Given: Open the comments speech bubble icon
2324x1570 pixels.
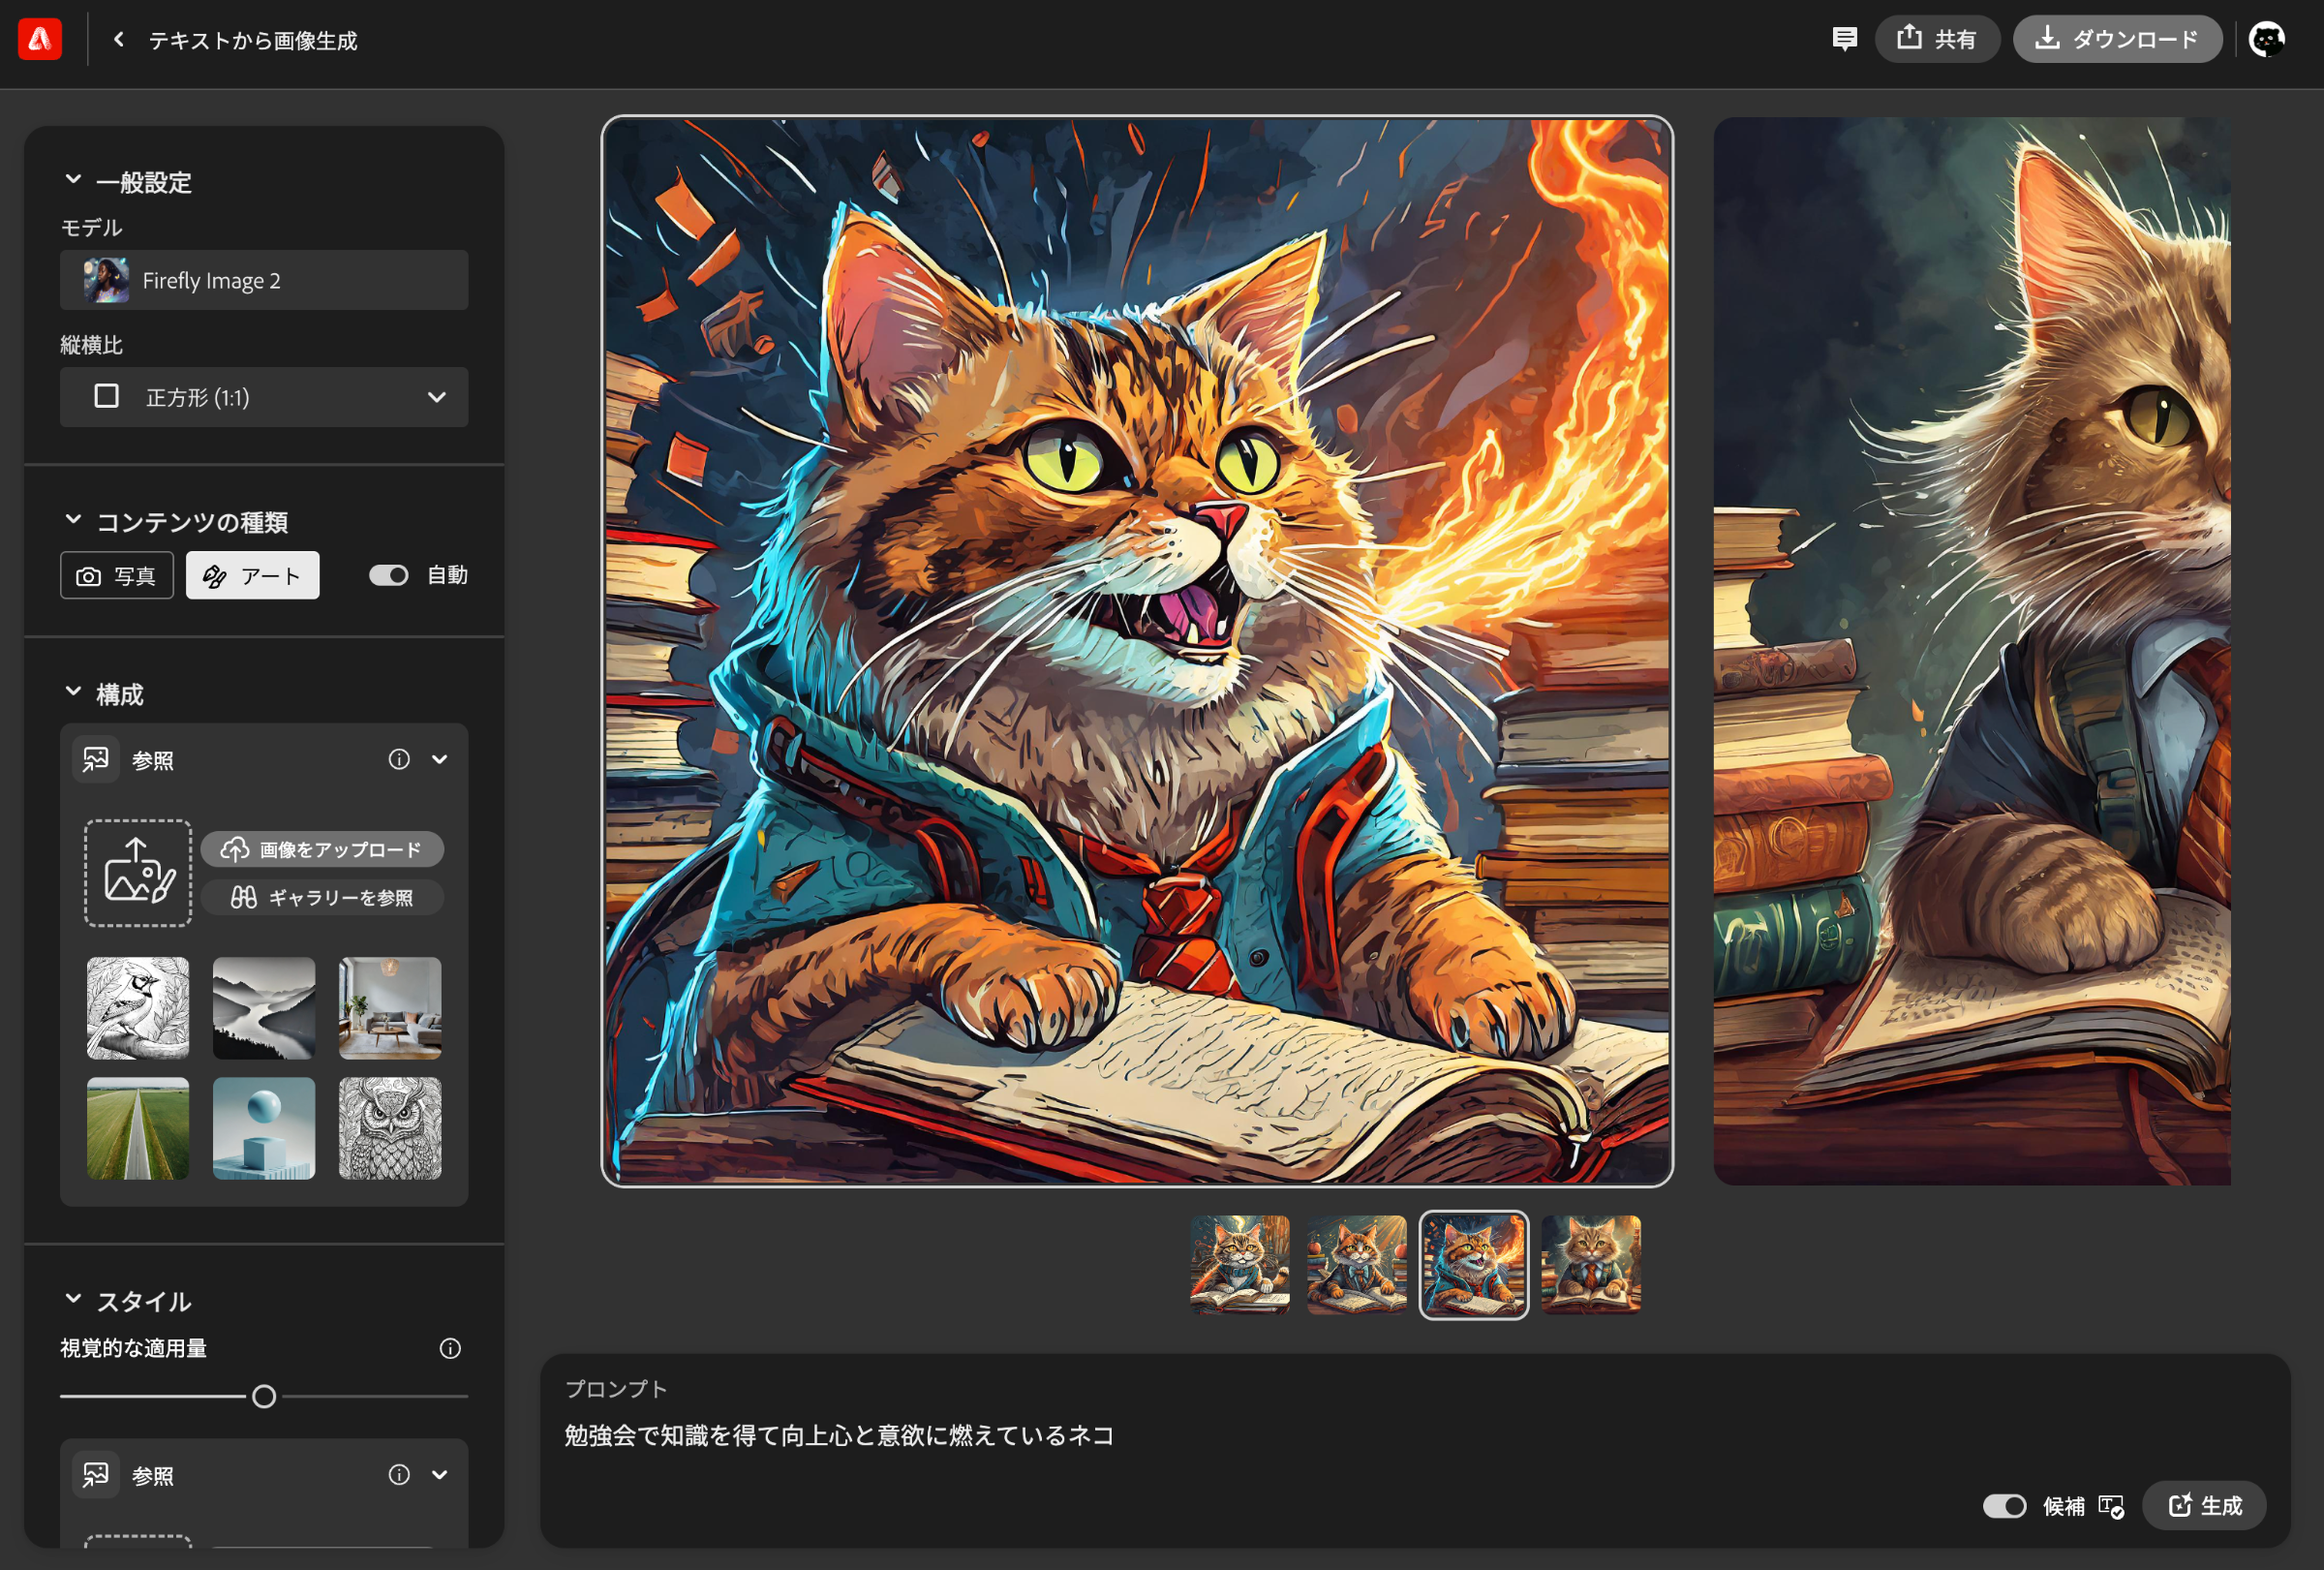Looking at the screenshot, I should point(1844,39).
